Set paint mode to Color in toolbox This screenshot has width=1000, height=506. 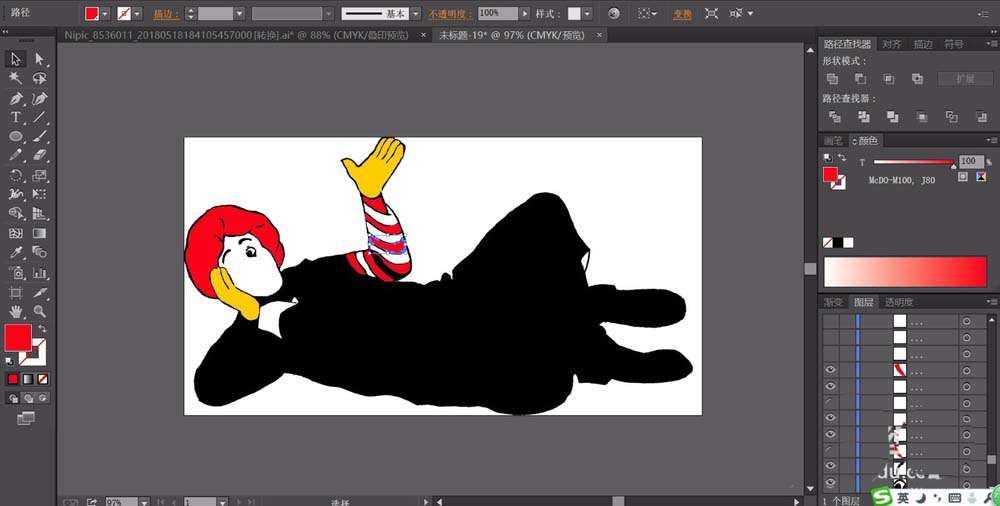(x=13, y=379)
